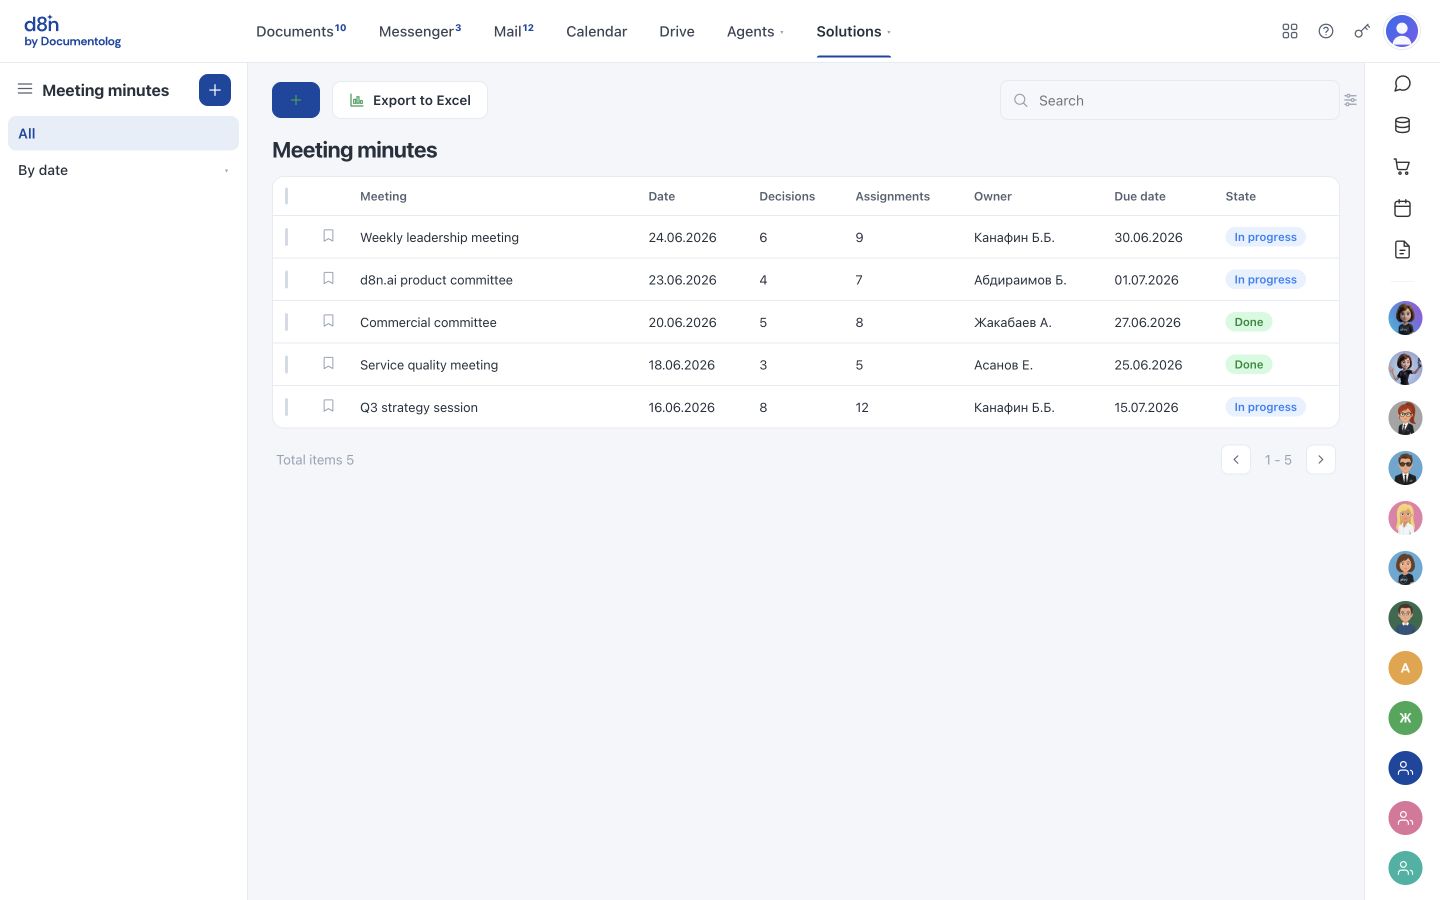Screen dimensions: 1440x900
Task: Click owner Абдираимов Б. cell
Action: tap(1020, 280)
